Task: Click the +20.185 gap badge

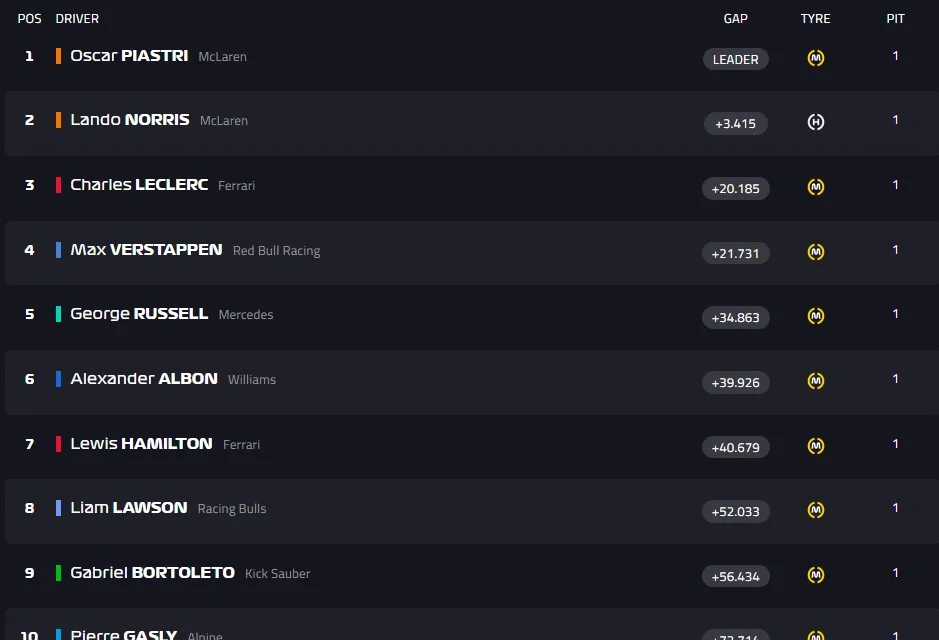Action: [736, 188]
